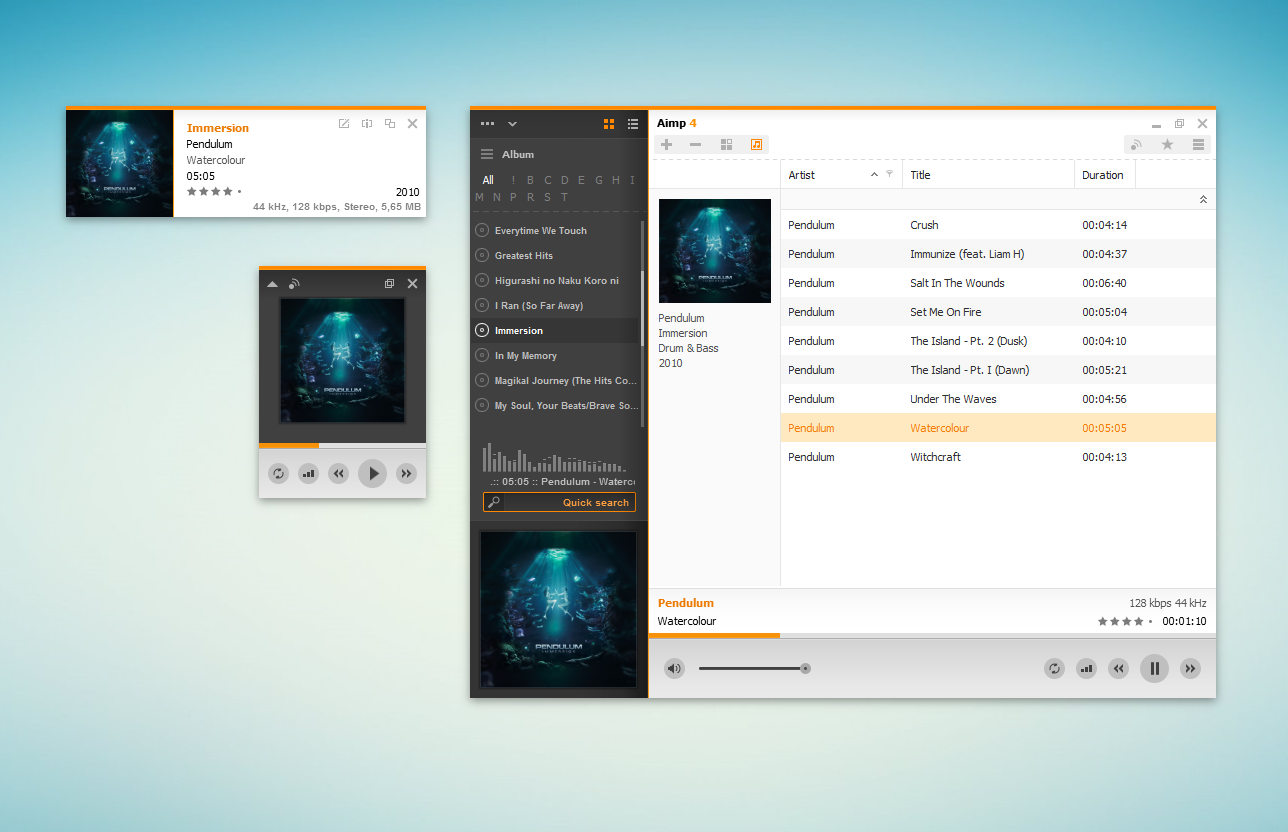Select the All alphabet filter

click(488, 180)
